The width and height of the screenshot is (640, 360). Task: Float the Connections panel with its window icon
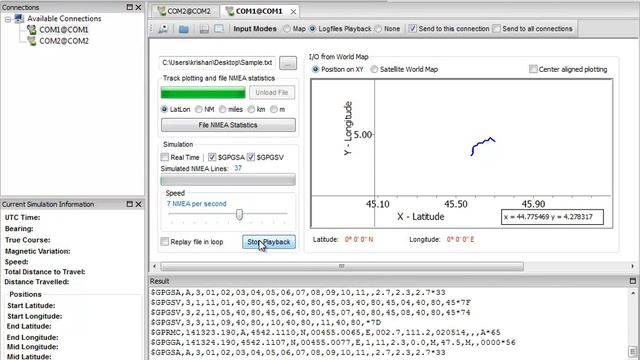pyautogui.click(x=129, y=7)
